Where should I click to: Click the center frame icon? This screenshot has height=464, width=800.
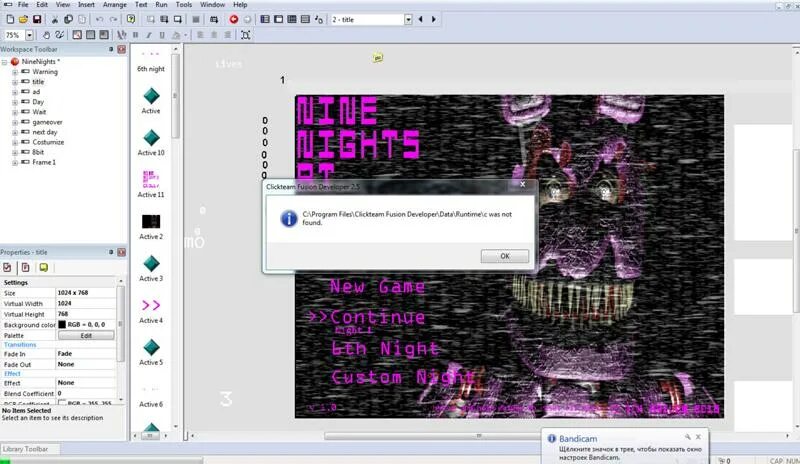245,35
